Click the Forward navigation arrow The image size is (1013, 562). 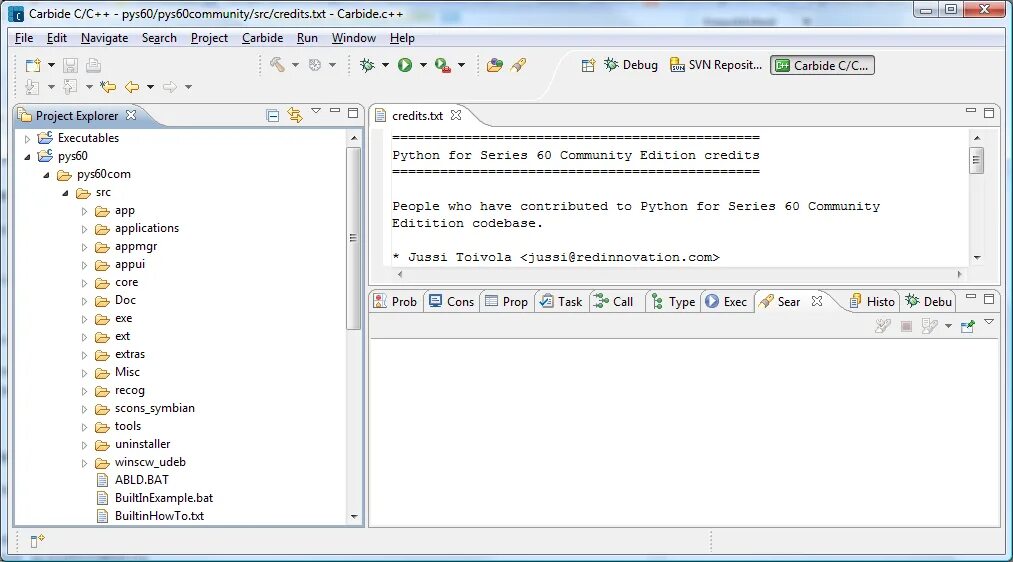tap(170, 87)
